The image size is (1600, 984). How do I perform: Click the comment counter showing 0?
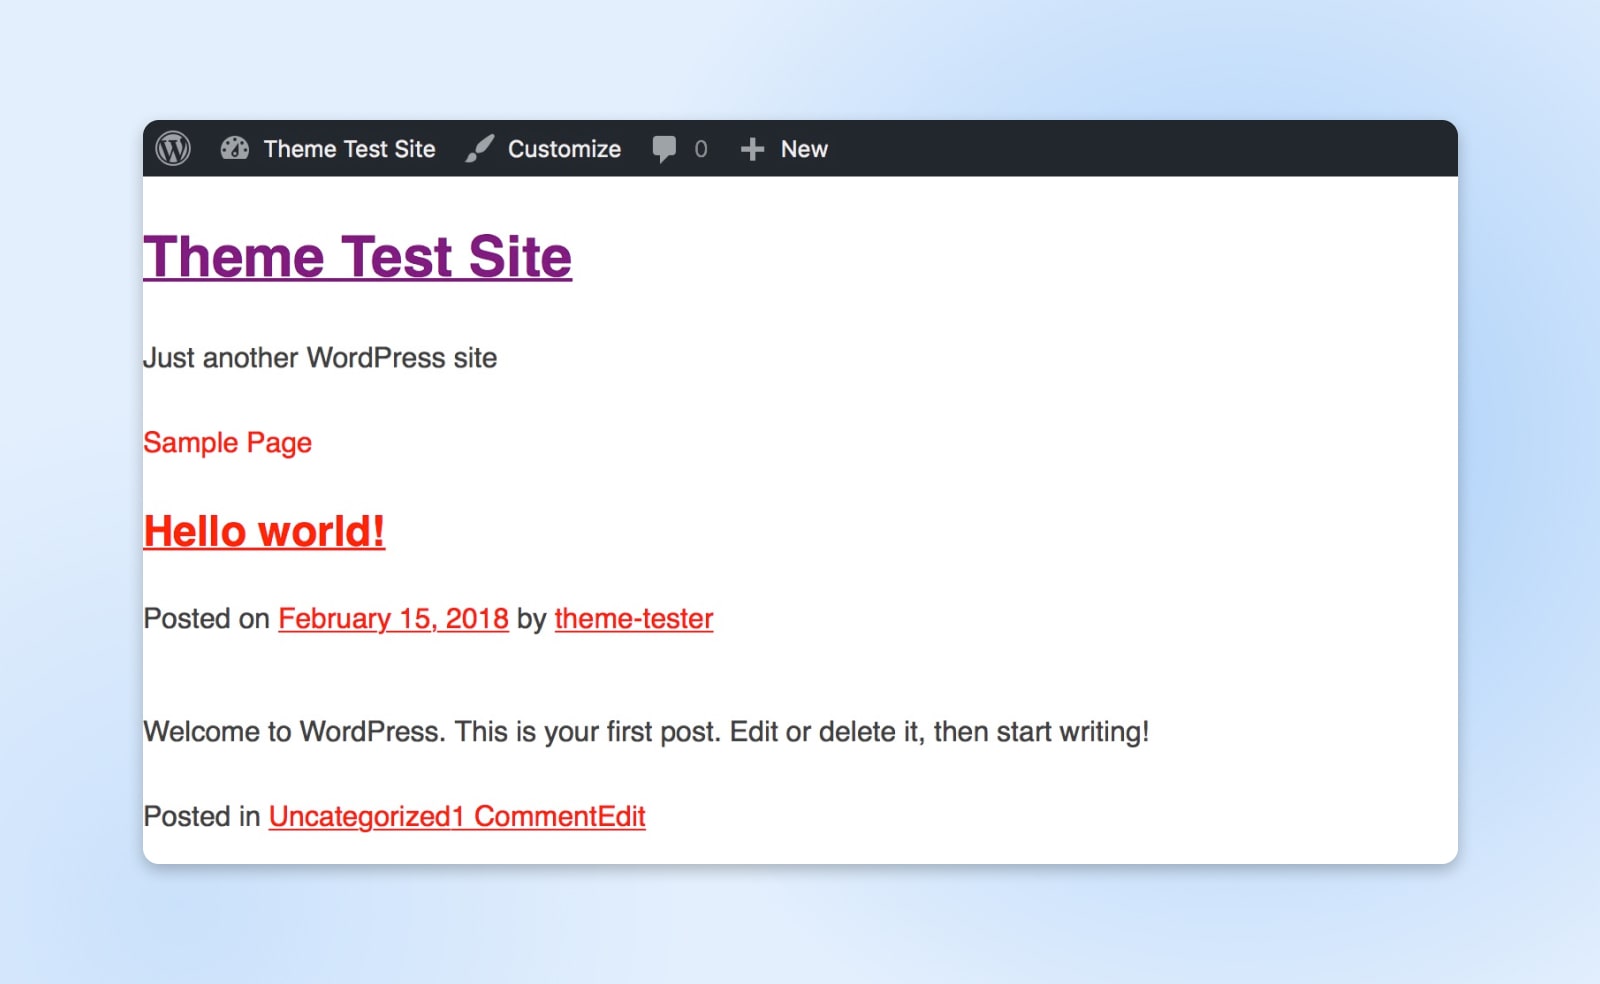pos(700,149)
